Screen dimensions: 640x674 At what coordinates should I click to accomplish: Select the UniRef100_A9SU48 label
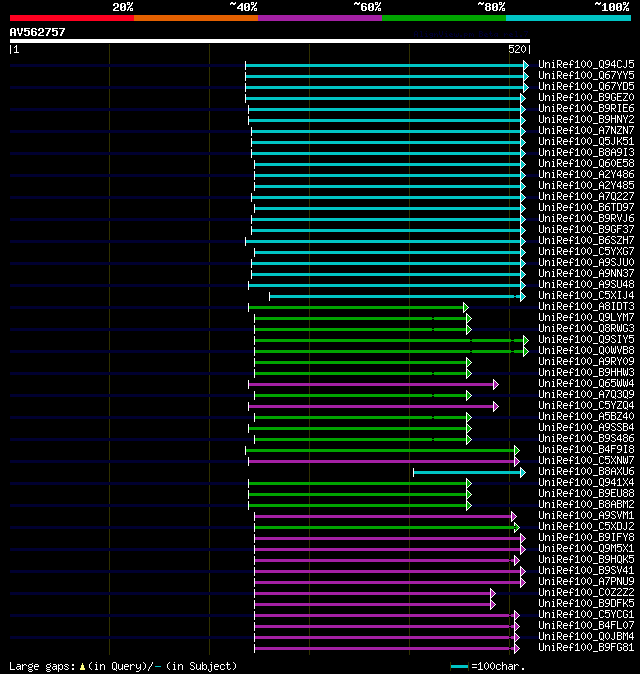[x=586, y=285]
